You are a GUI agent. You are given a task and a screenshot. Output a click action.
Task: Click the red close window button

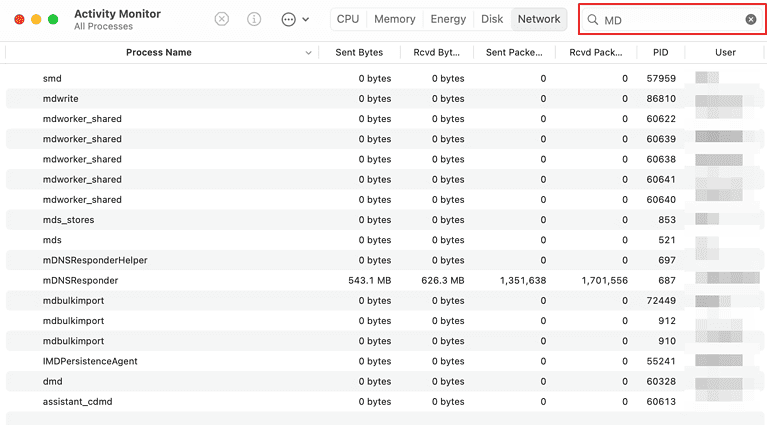pyautogui.click(x=20, y=19)
